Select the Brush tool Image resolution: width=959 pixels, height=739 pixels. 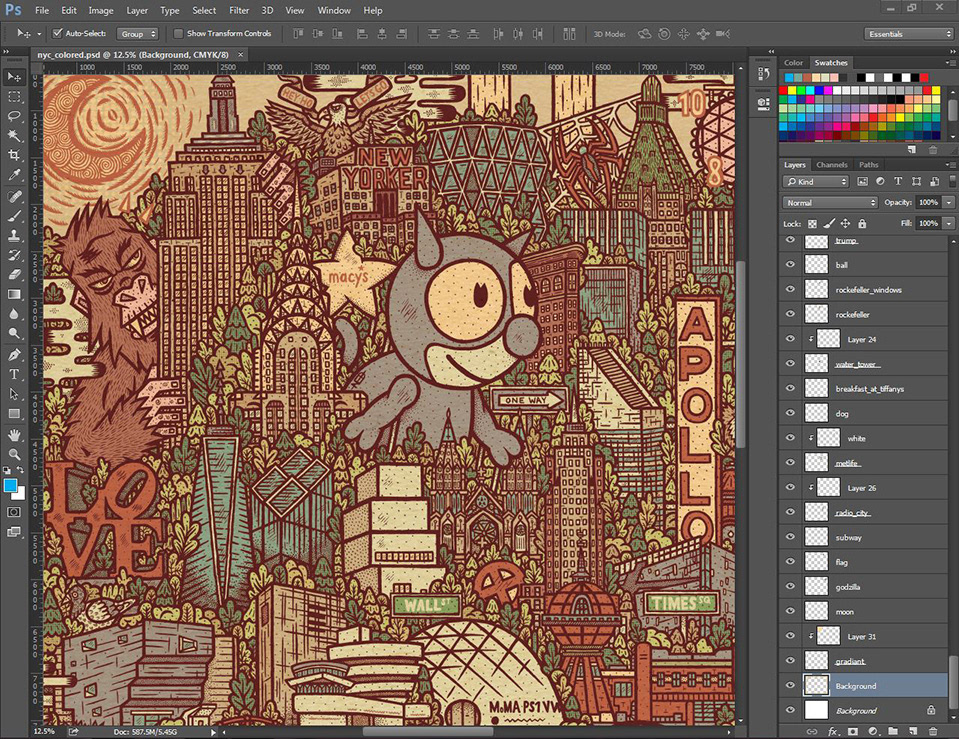point(13,216)
